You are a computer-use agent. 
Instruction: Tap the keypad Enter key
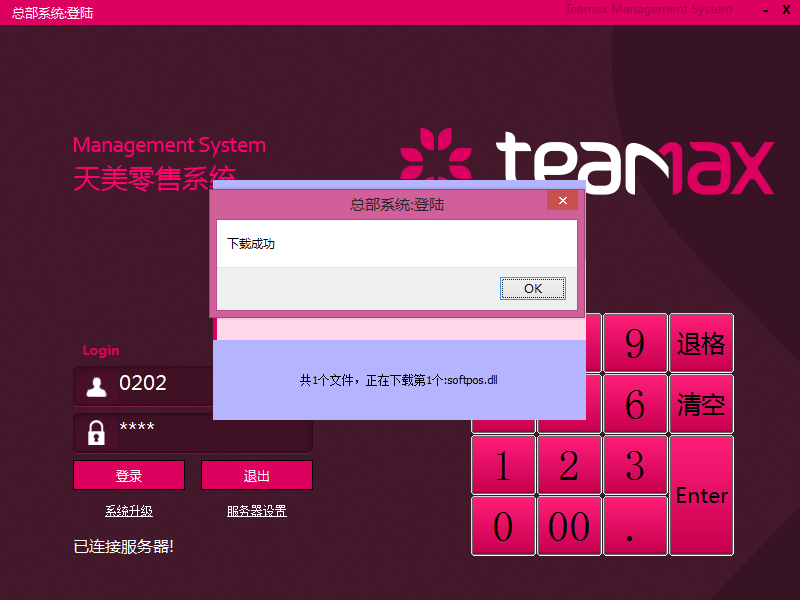point(702,495)
